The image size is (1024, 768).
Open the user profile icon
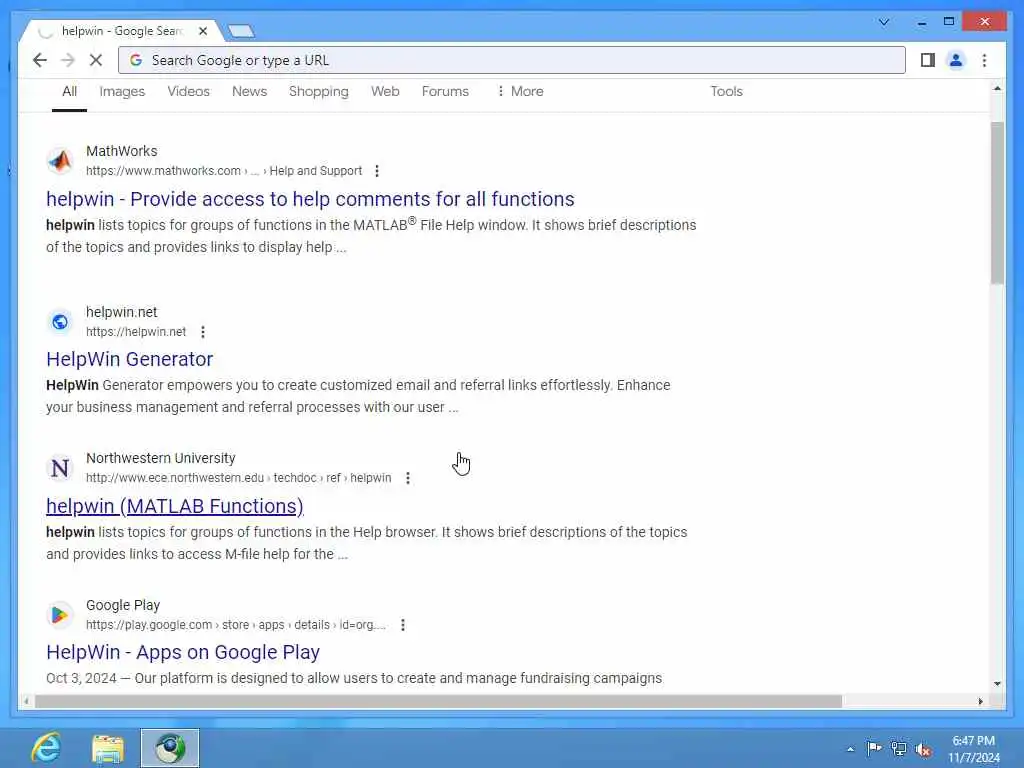pos(955,60)
